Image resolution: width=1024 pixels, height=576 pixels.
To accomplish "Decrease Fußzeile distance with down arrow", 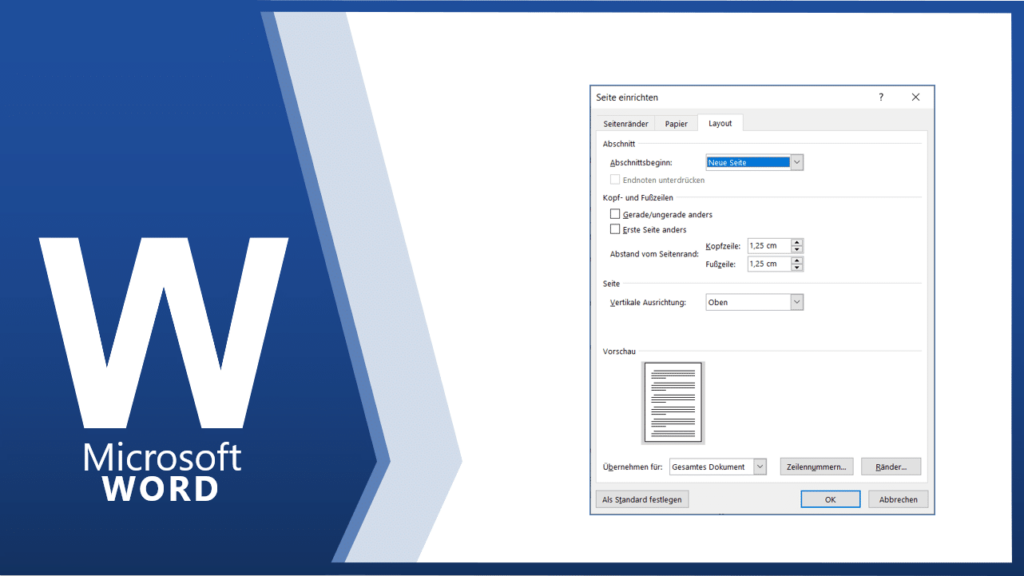I will (797, 268).
